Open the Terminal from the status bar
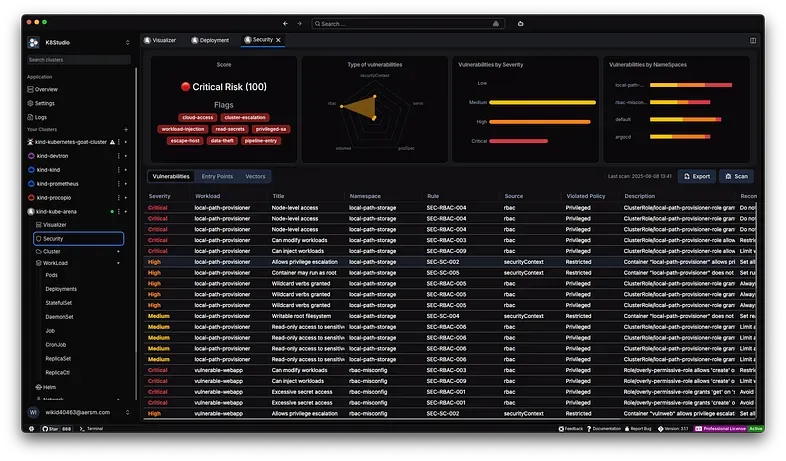 (x=94, y=428)
